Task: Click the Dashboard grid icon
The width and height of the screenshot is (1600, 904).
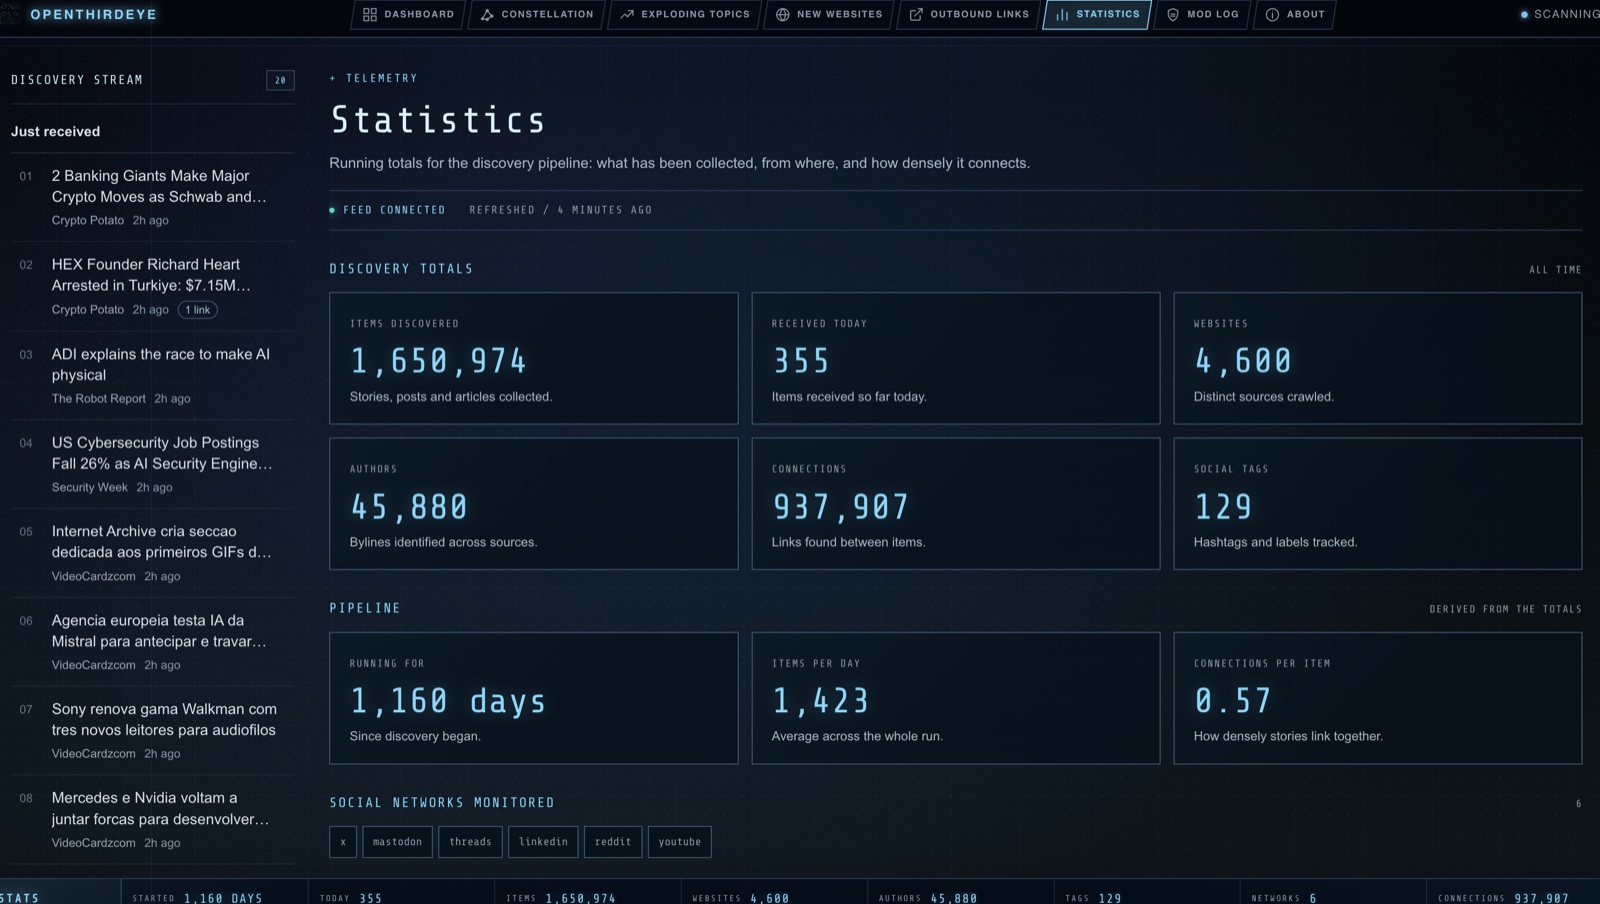Action: coord(370,15)
